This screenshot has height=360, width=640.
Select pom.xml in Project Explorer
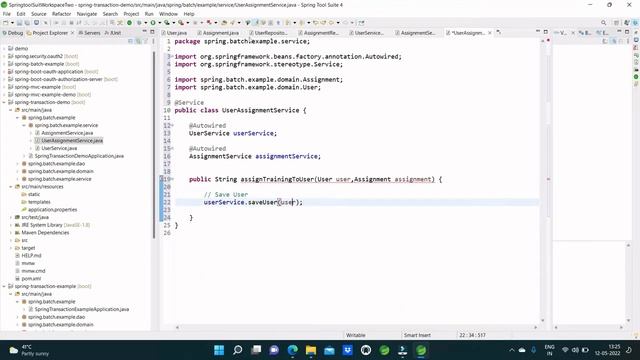31,279
